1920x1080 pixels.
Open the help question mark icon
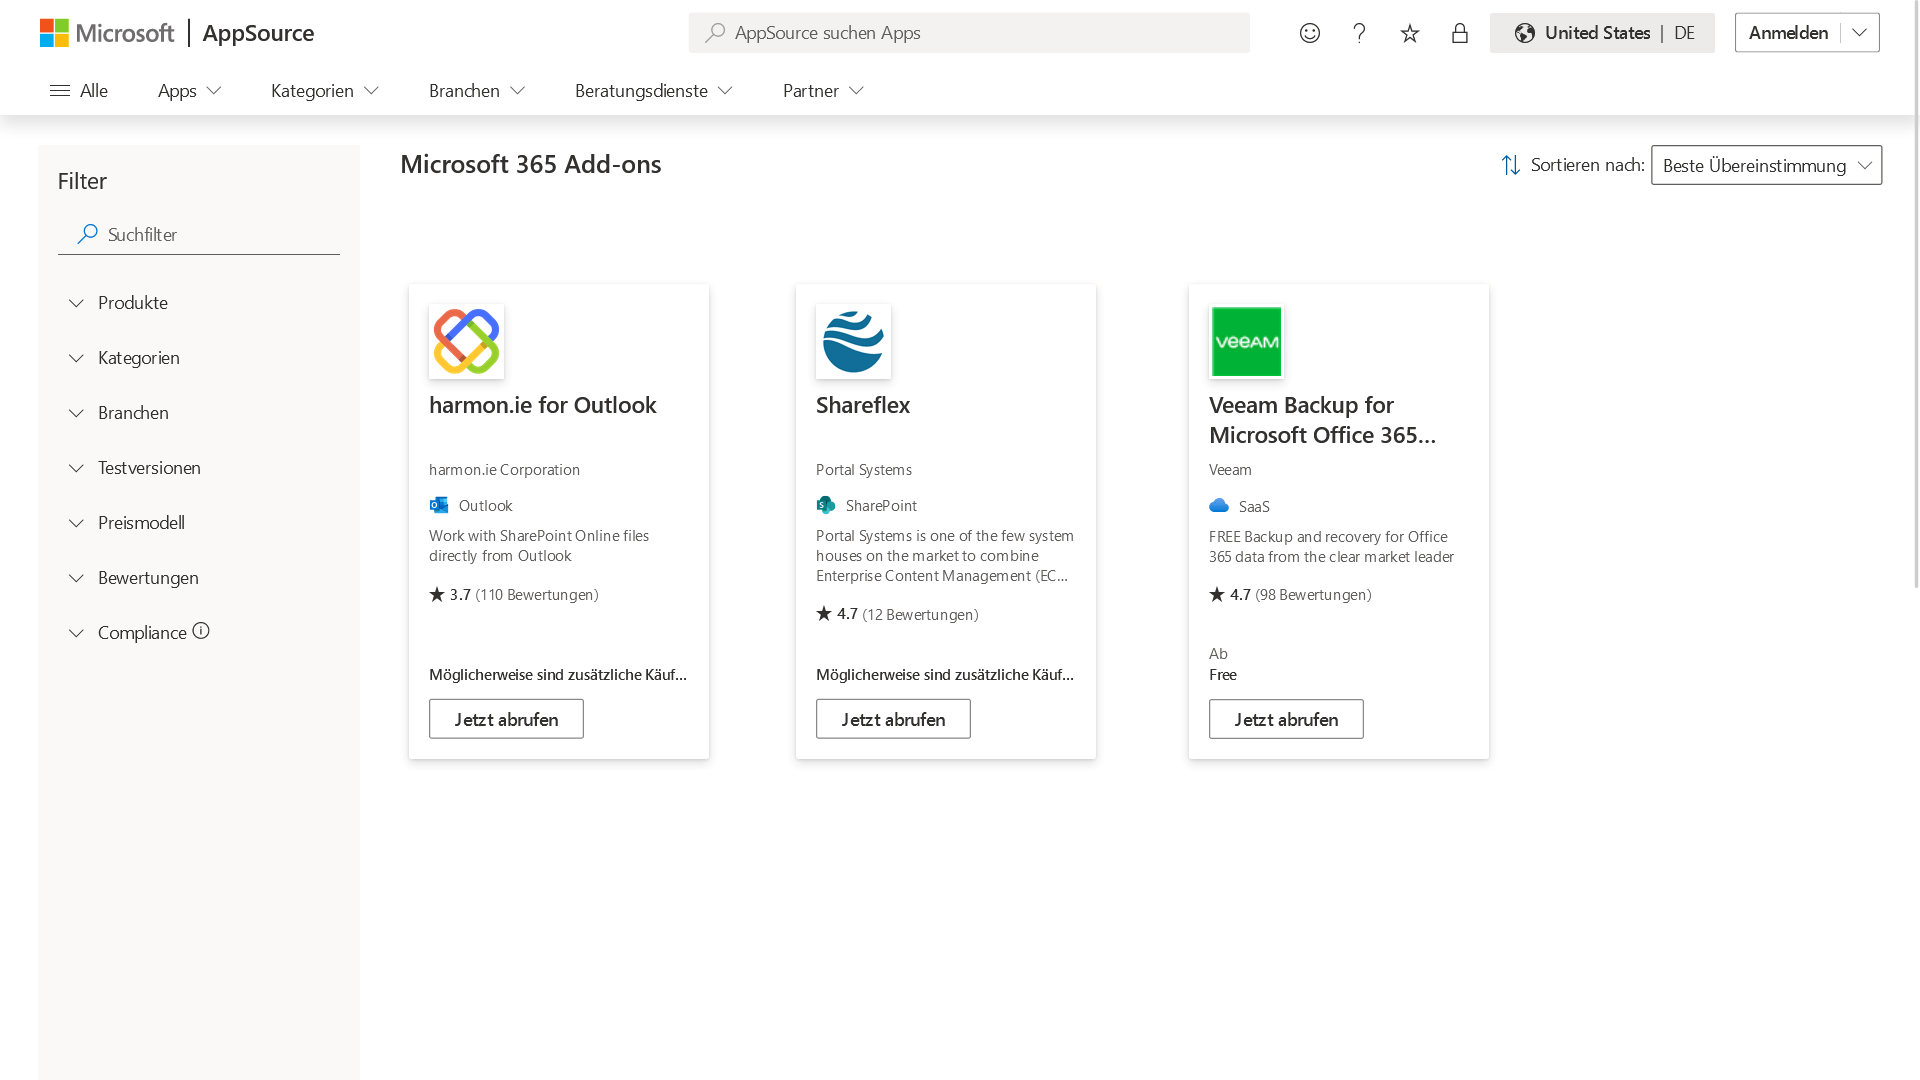(x=1359, y=33)
